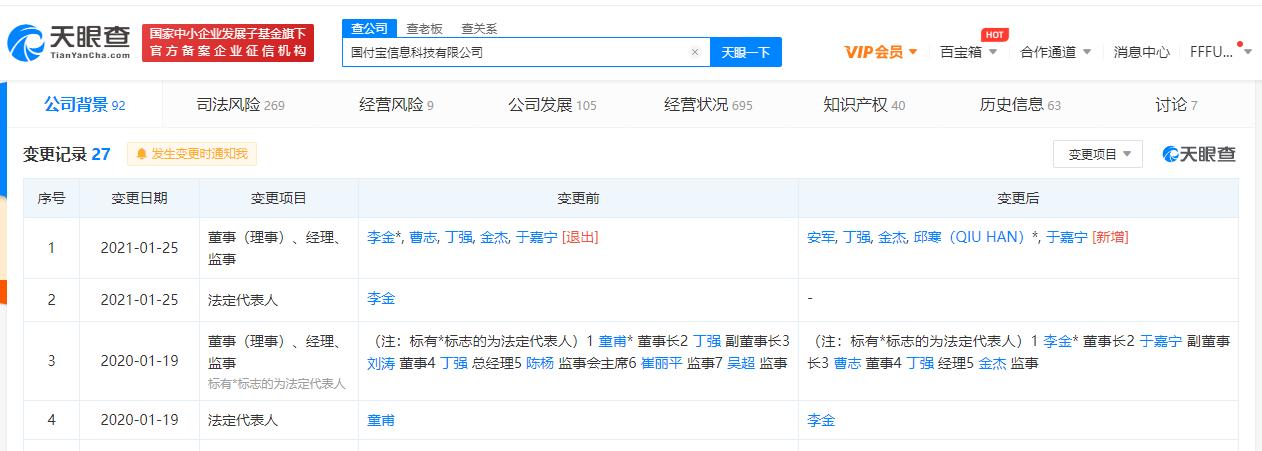This screenshot has height=451, width=1262.
Task: Click the HOT badge above 百宝箱
Action: pos(994,35)
